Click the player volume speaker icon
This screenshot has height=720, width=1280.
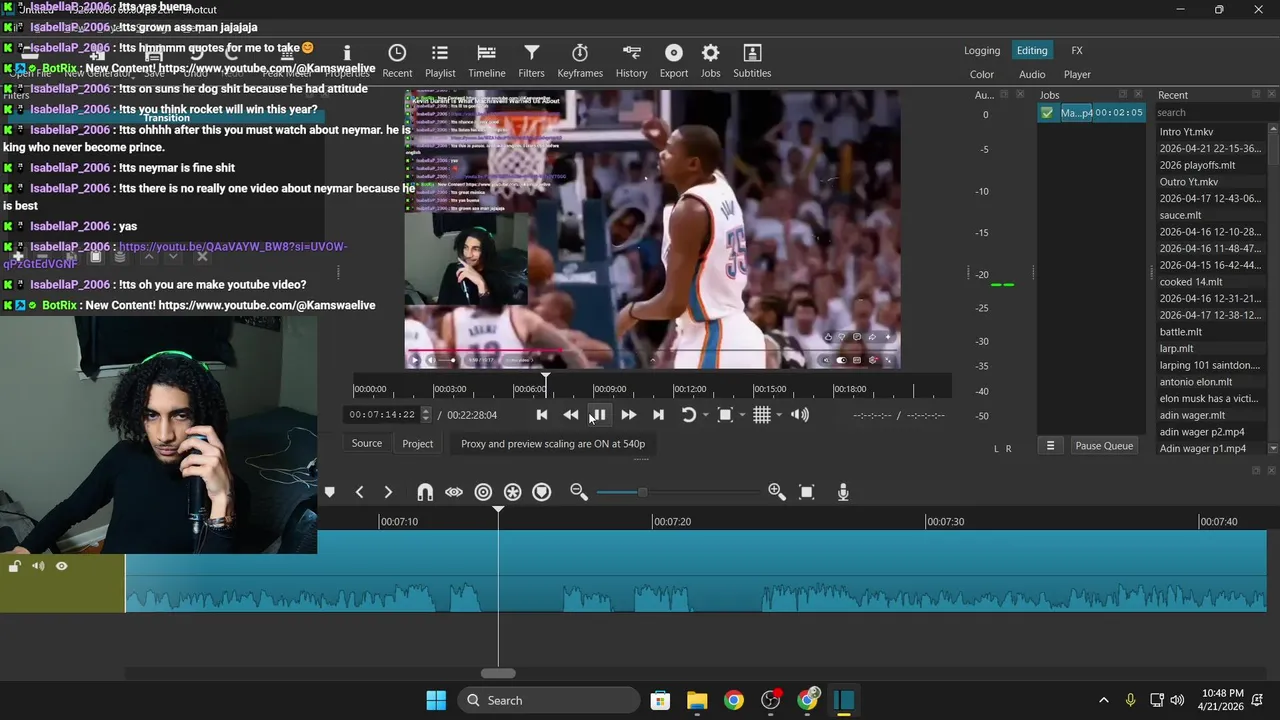point(800,415)
